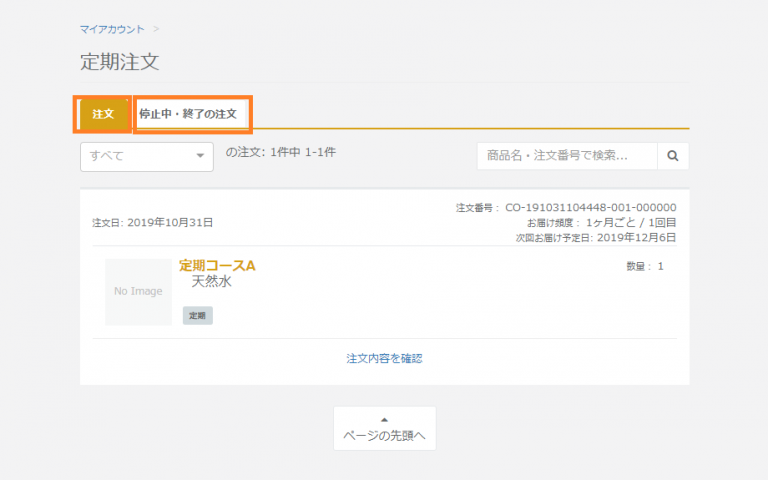This screenshot has height=480, width=768.
Task: Click the 次回お届け予定日 delivery date text
Action: tap(596, 238)
